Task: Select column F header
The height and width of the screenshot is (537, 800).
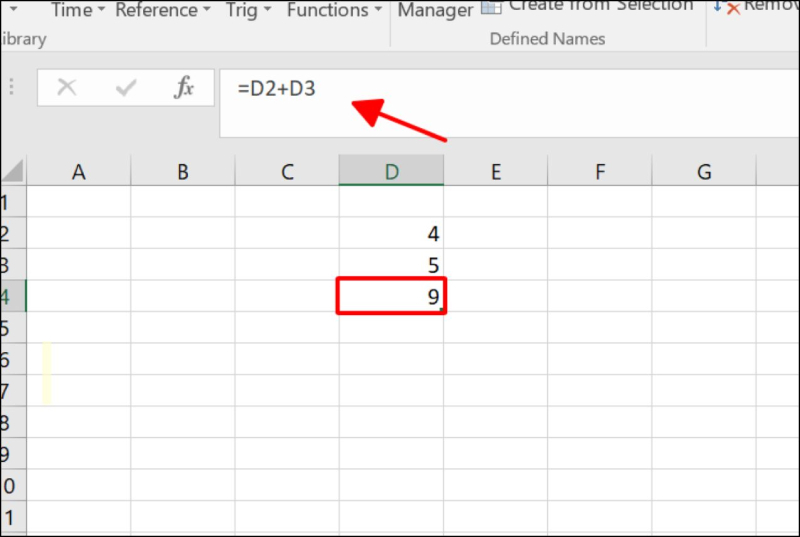Action: [599, 171]
